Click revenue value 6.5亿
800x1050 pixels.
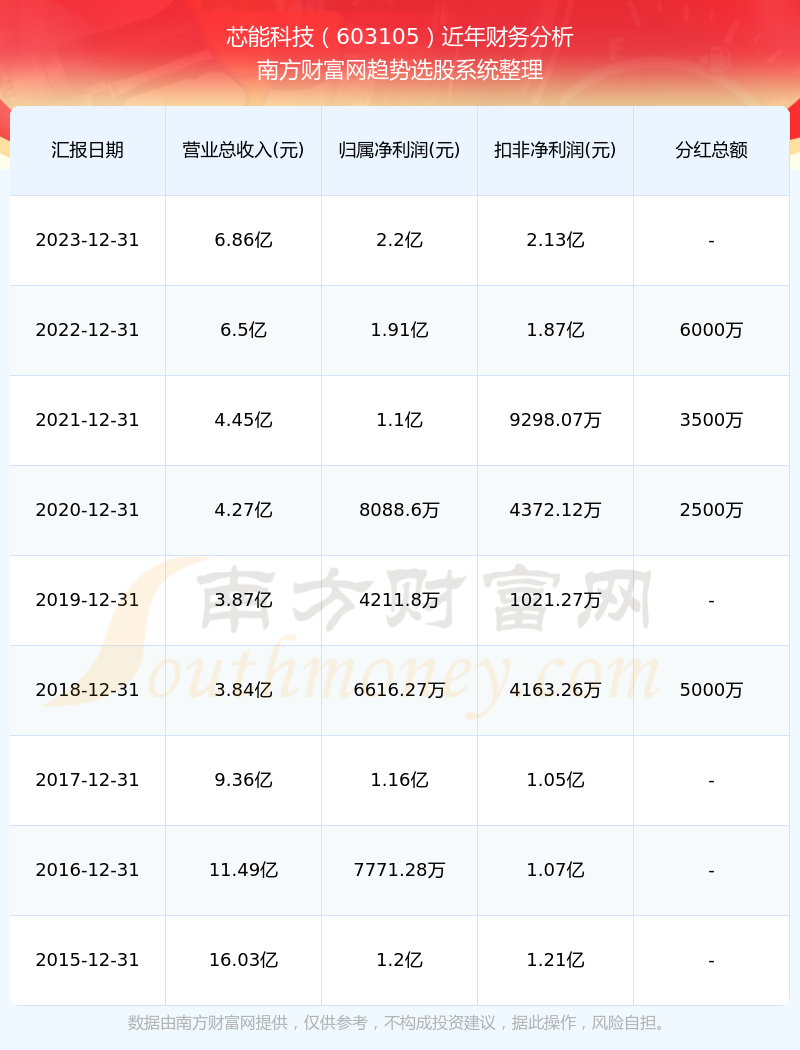click(243, 330)
